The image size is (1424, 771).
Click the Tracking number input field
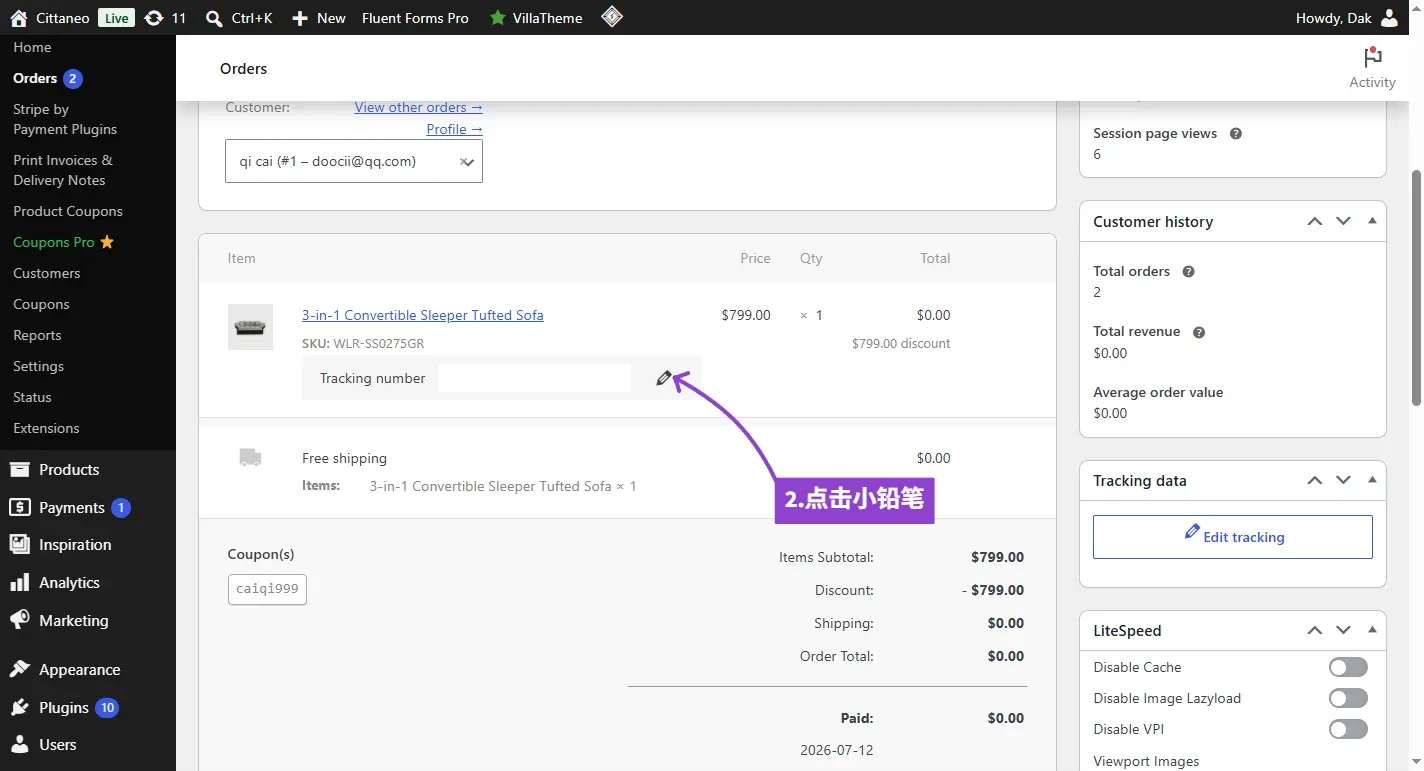click(534, 378)
